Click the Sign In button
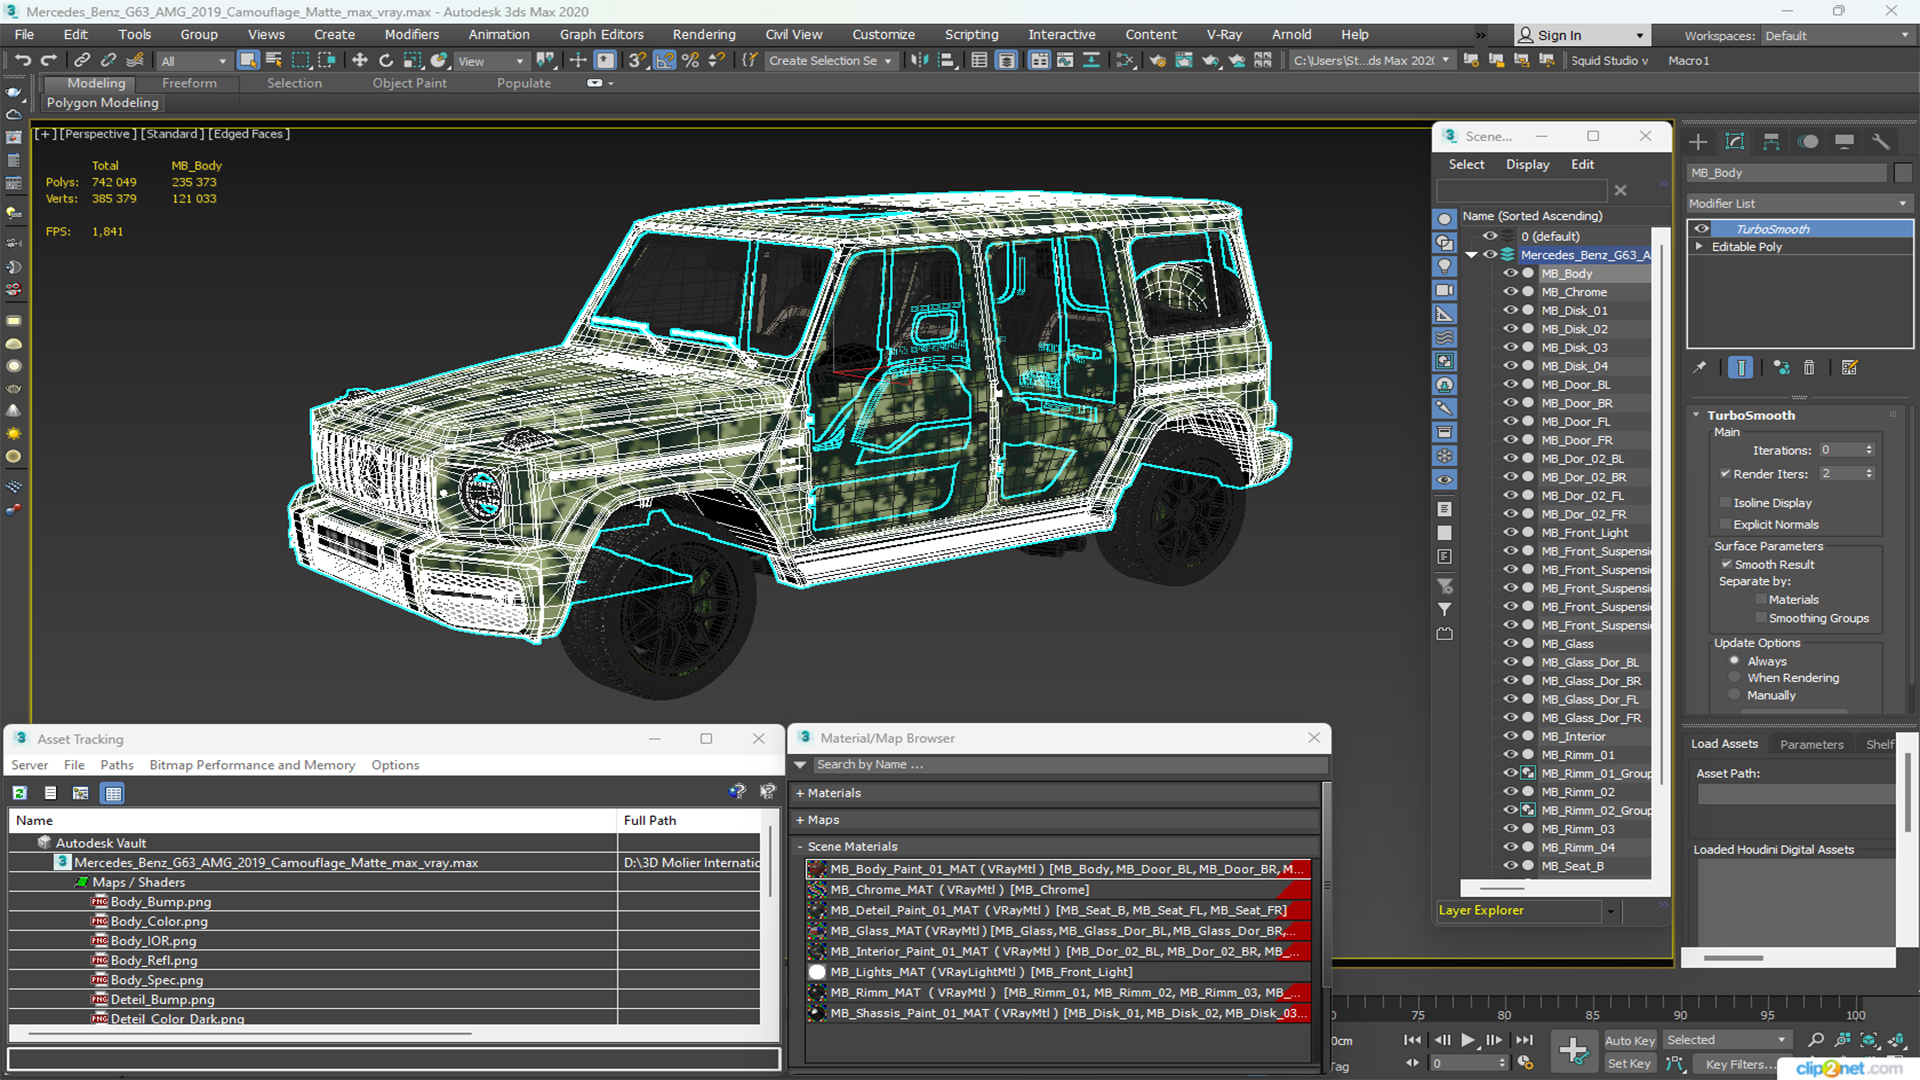The height and width of the screenshot is (1080, 1920). point(1581,35)
